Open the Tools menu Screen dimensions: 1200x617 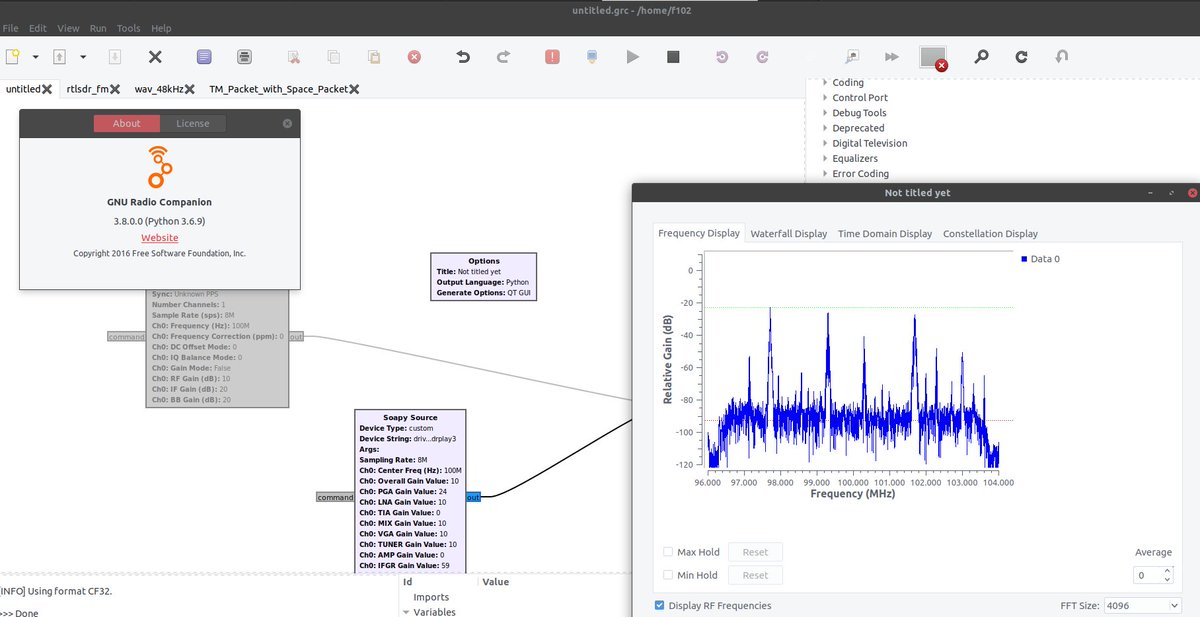pos(128,28)
